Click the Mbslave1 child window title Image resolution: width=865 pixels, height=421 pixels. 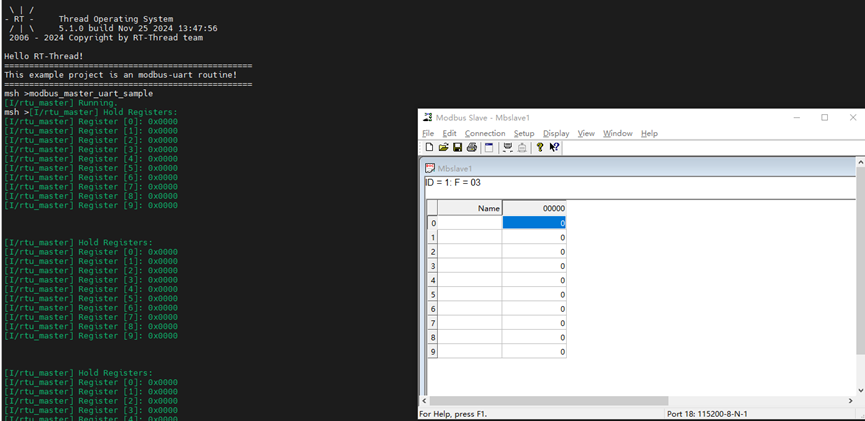point(455,168)
